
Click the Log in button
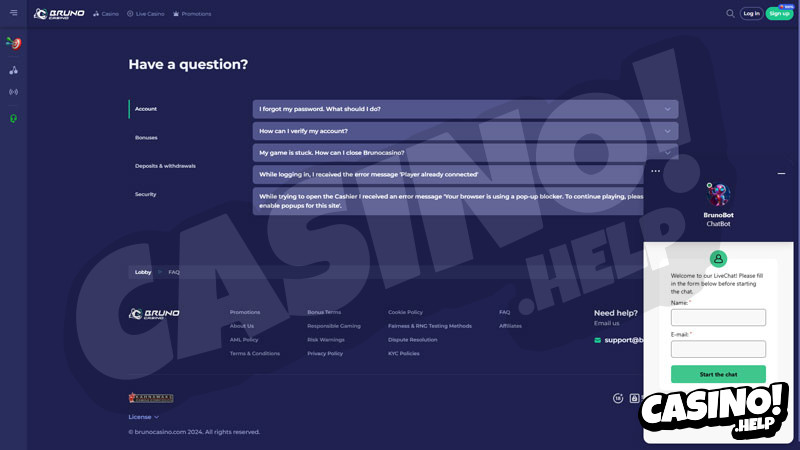751,14
